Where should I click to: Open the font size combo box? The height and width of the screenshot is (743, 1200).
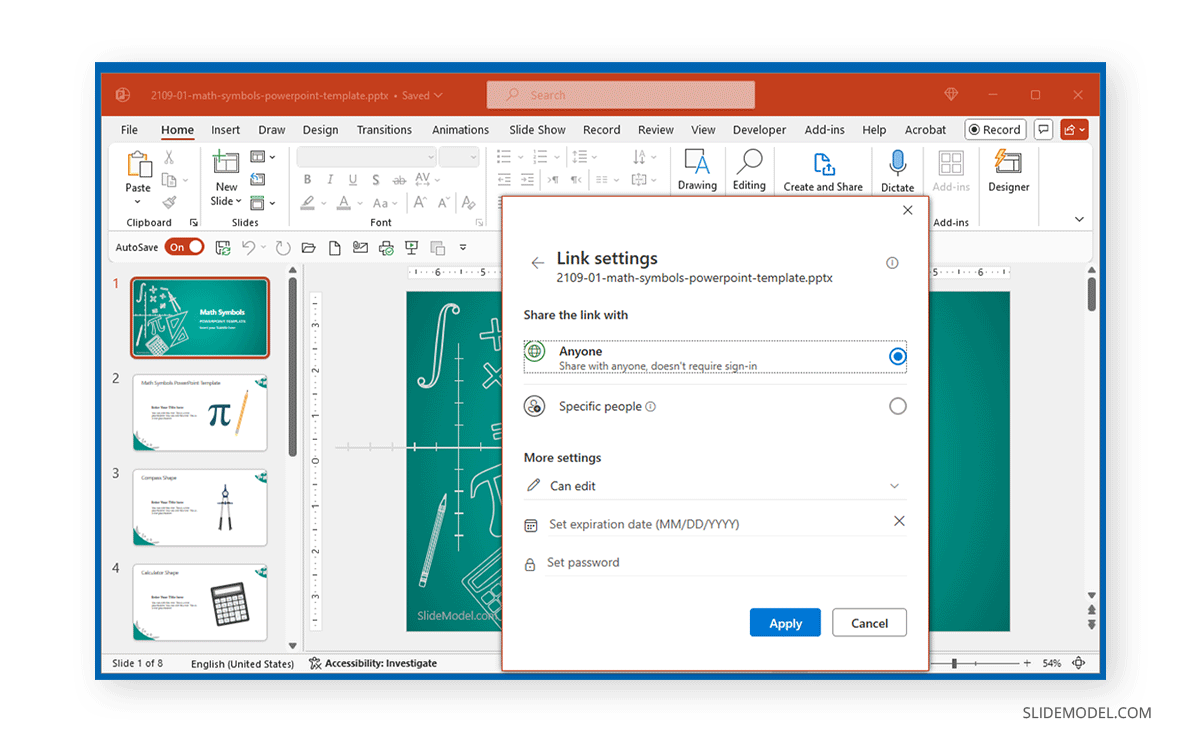(x=459, y=157)
